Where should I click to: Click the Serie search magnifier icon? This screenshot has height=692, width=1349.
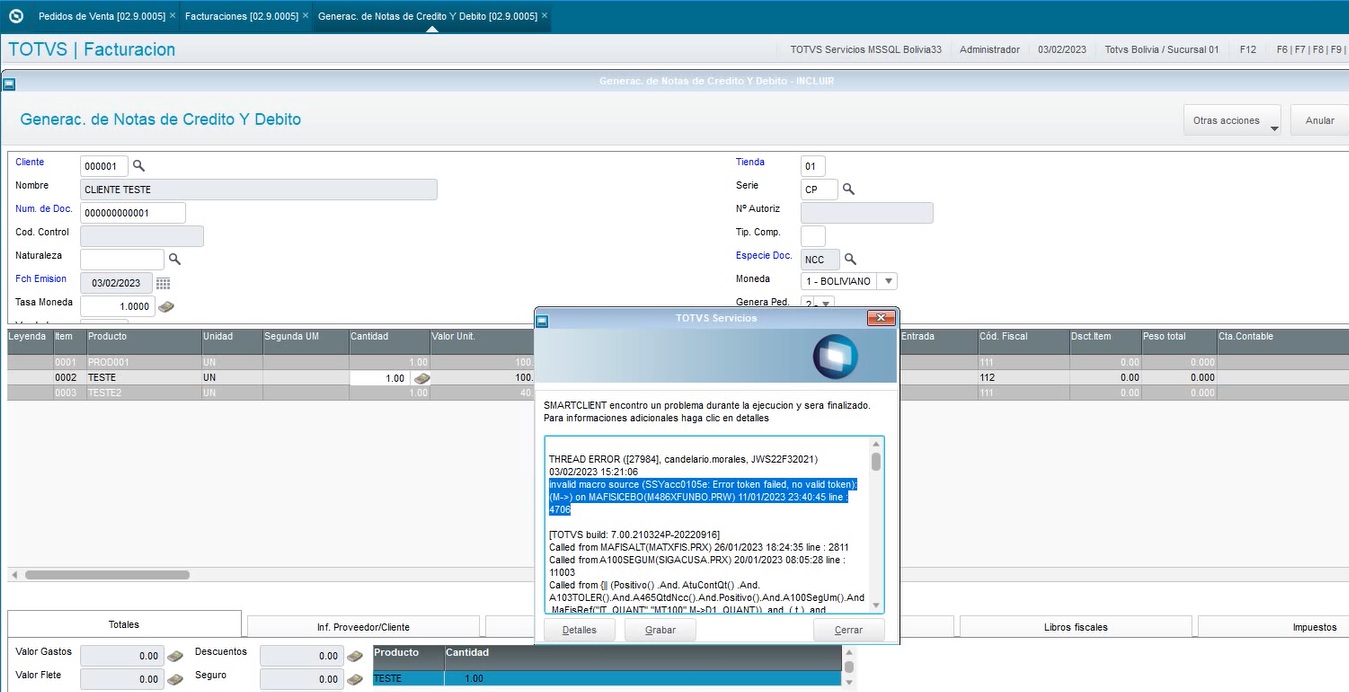pos(848,189)
